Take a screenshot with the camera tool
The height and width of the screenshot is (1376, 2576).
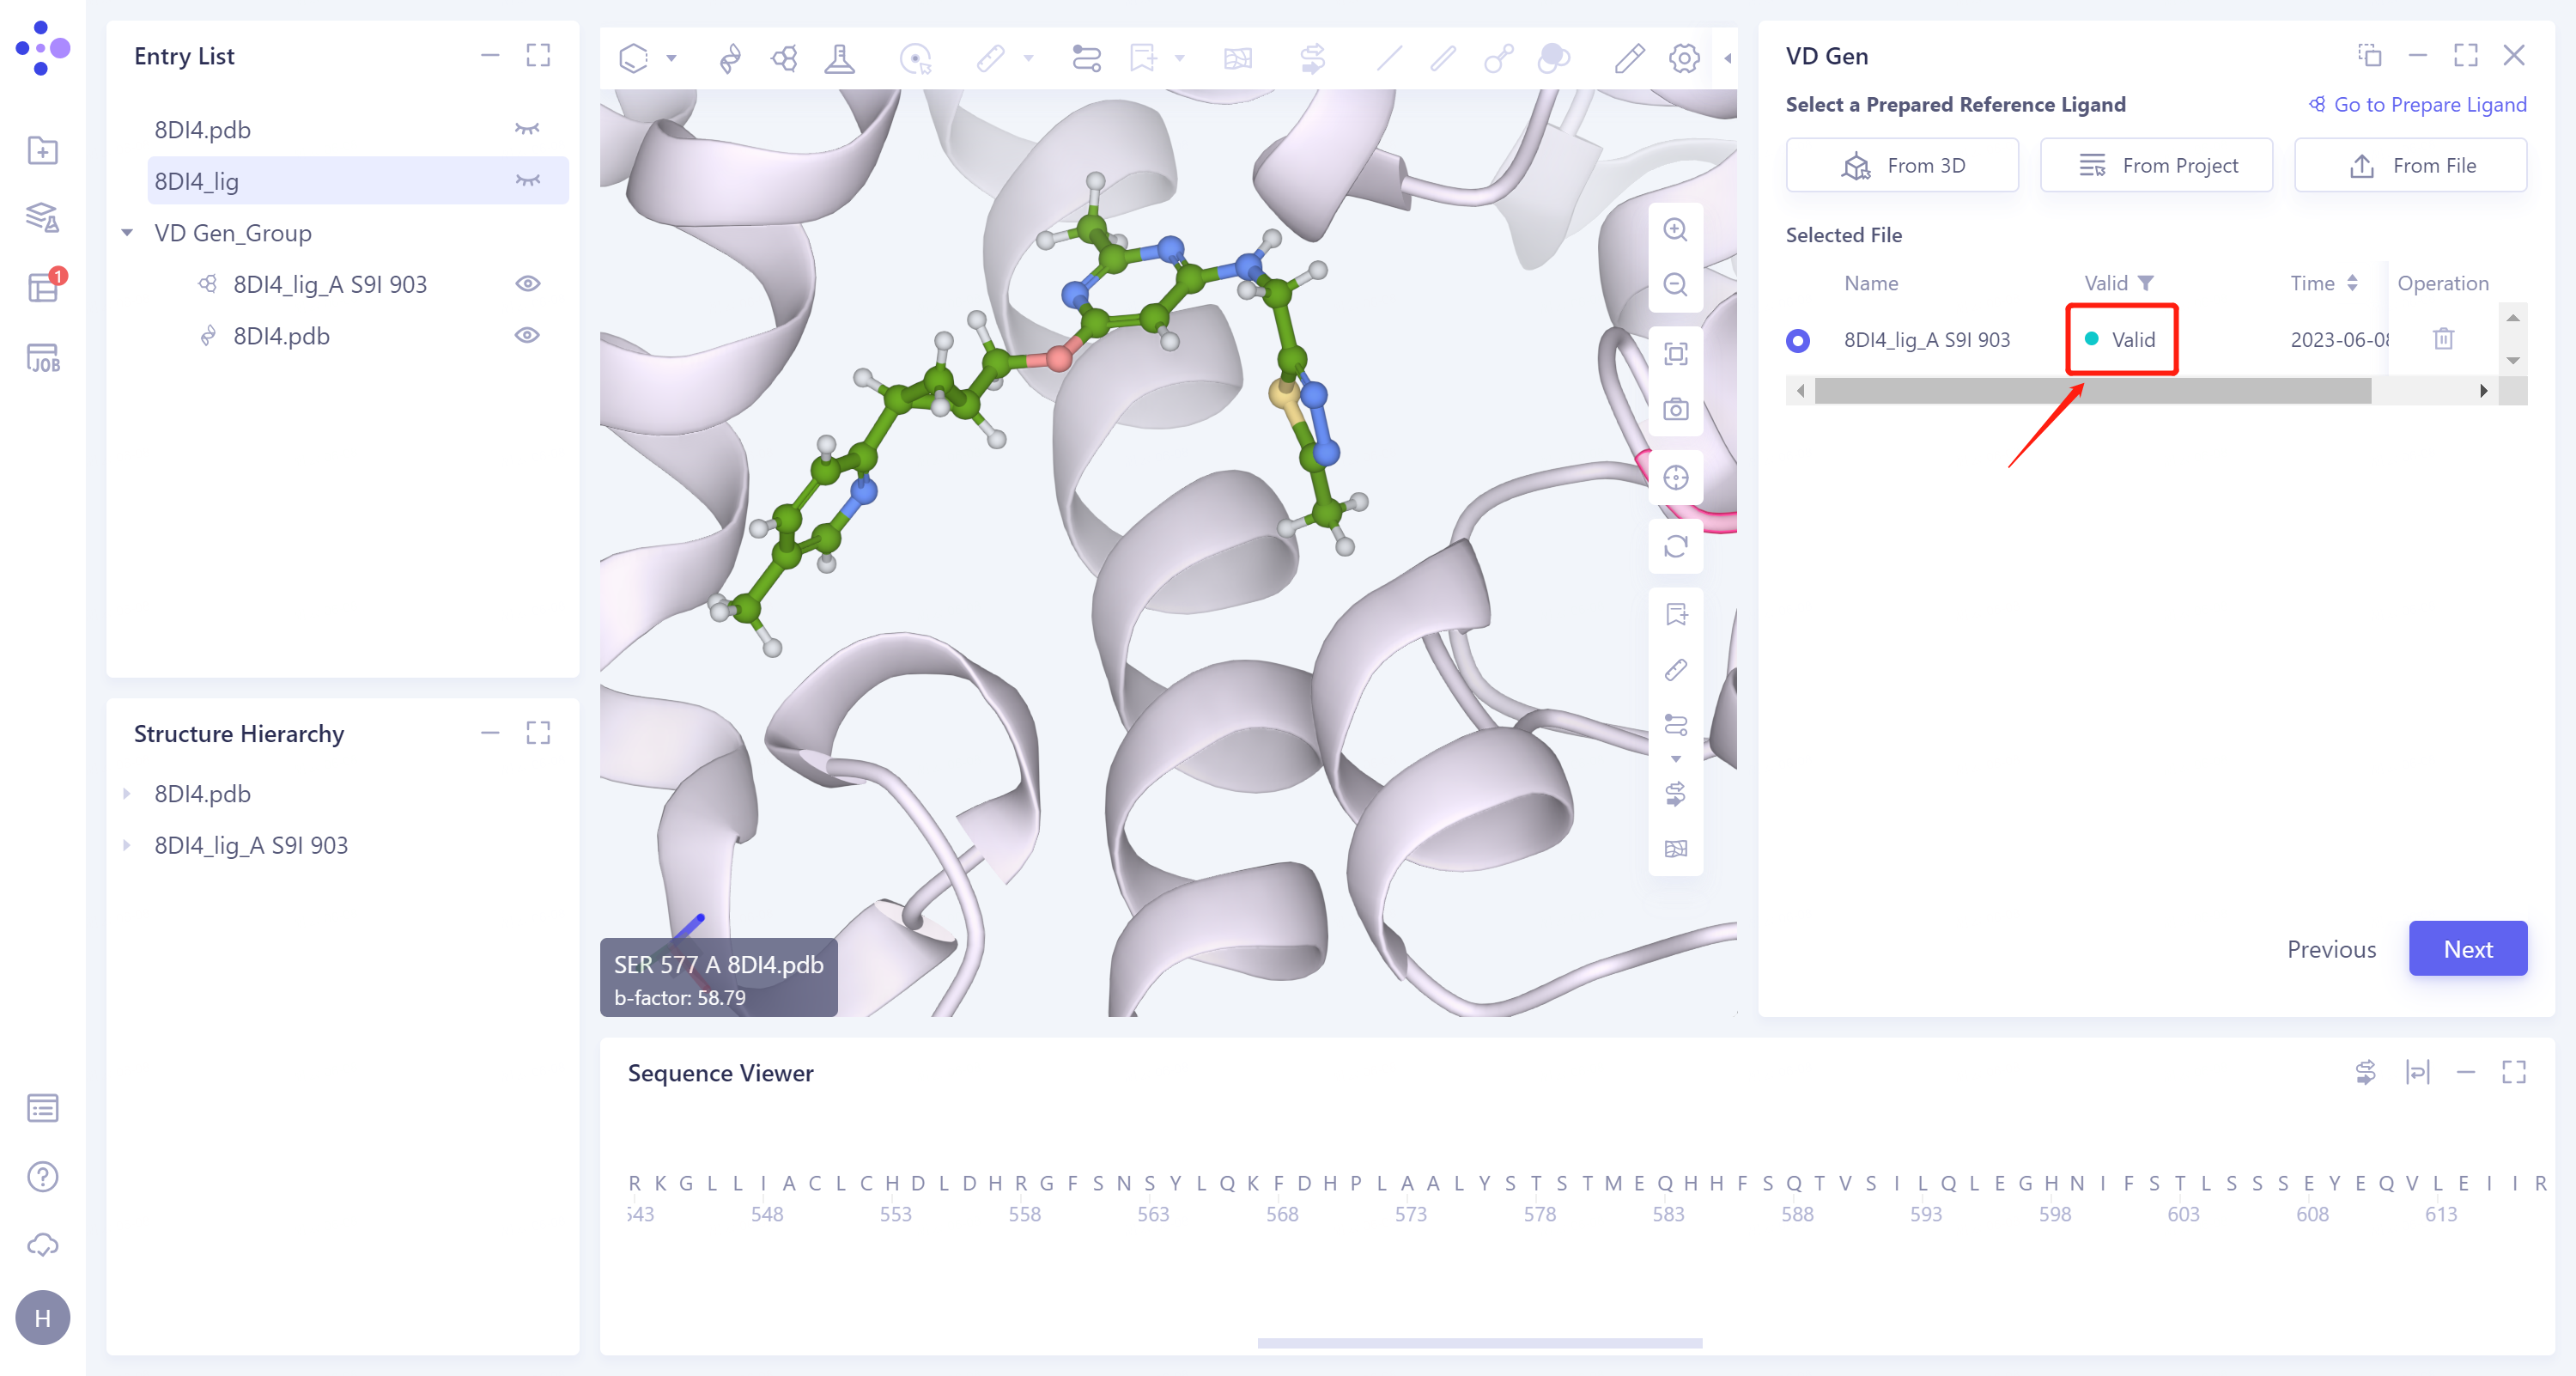1675,408
